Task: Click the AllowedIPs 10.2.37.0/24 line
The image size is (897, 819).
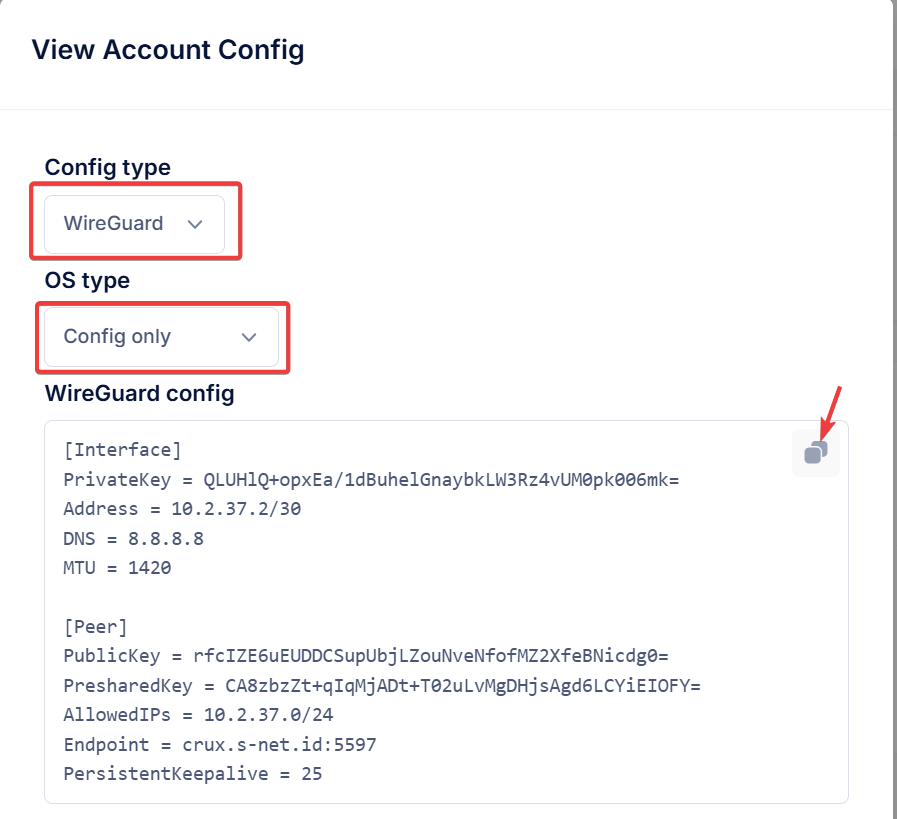Action: (x=199, y=714)
